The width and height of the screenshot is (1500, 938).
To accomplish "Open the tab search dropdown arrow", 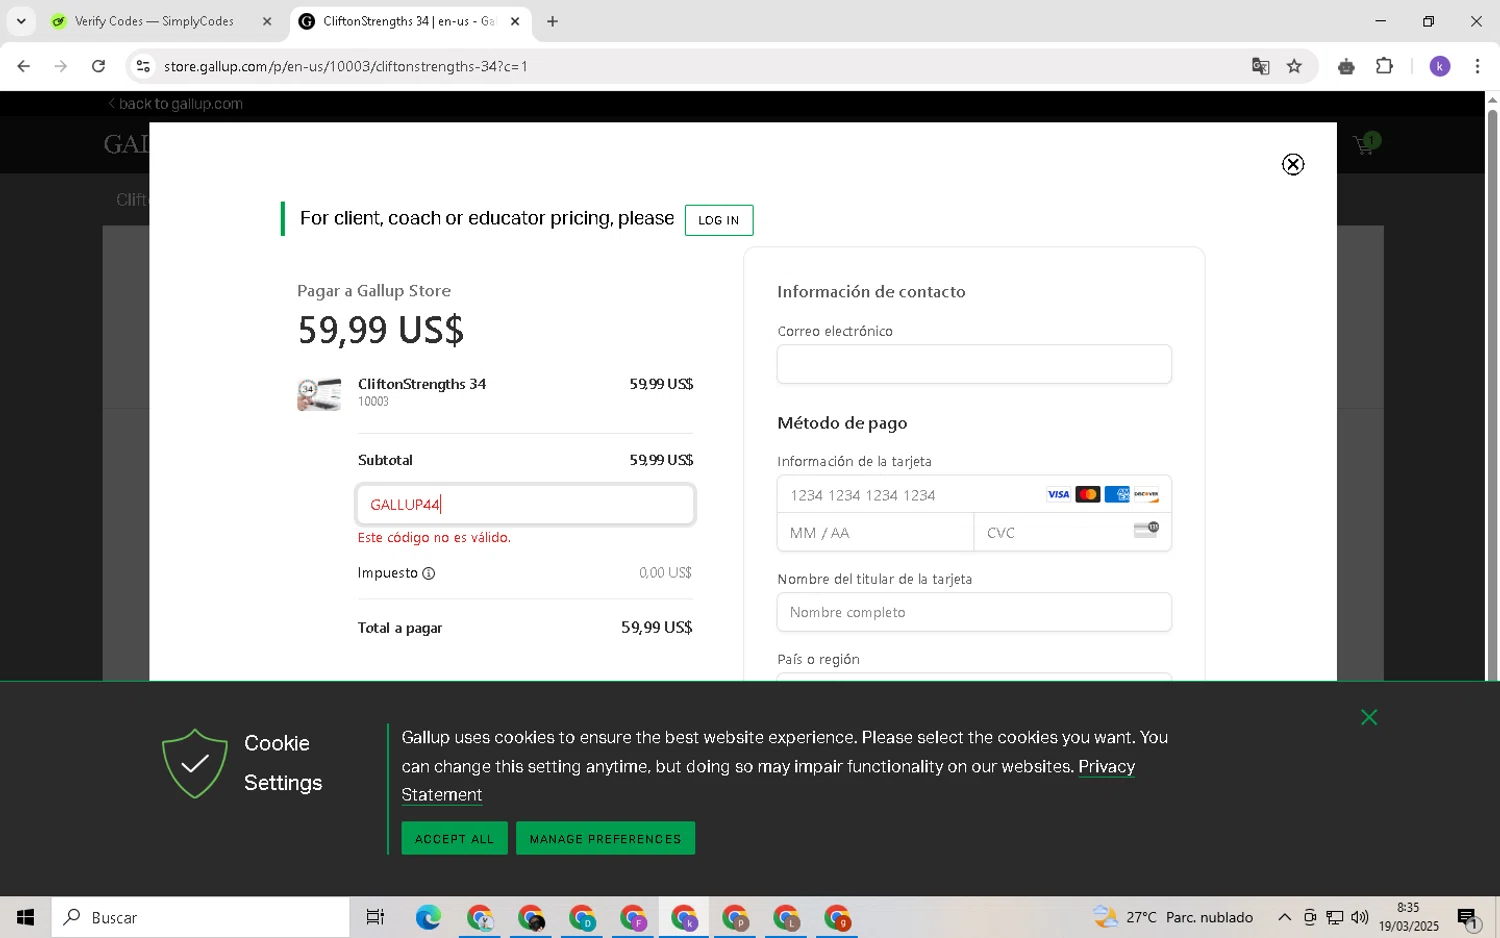I will 21,21.
